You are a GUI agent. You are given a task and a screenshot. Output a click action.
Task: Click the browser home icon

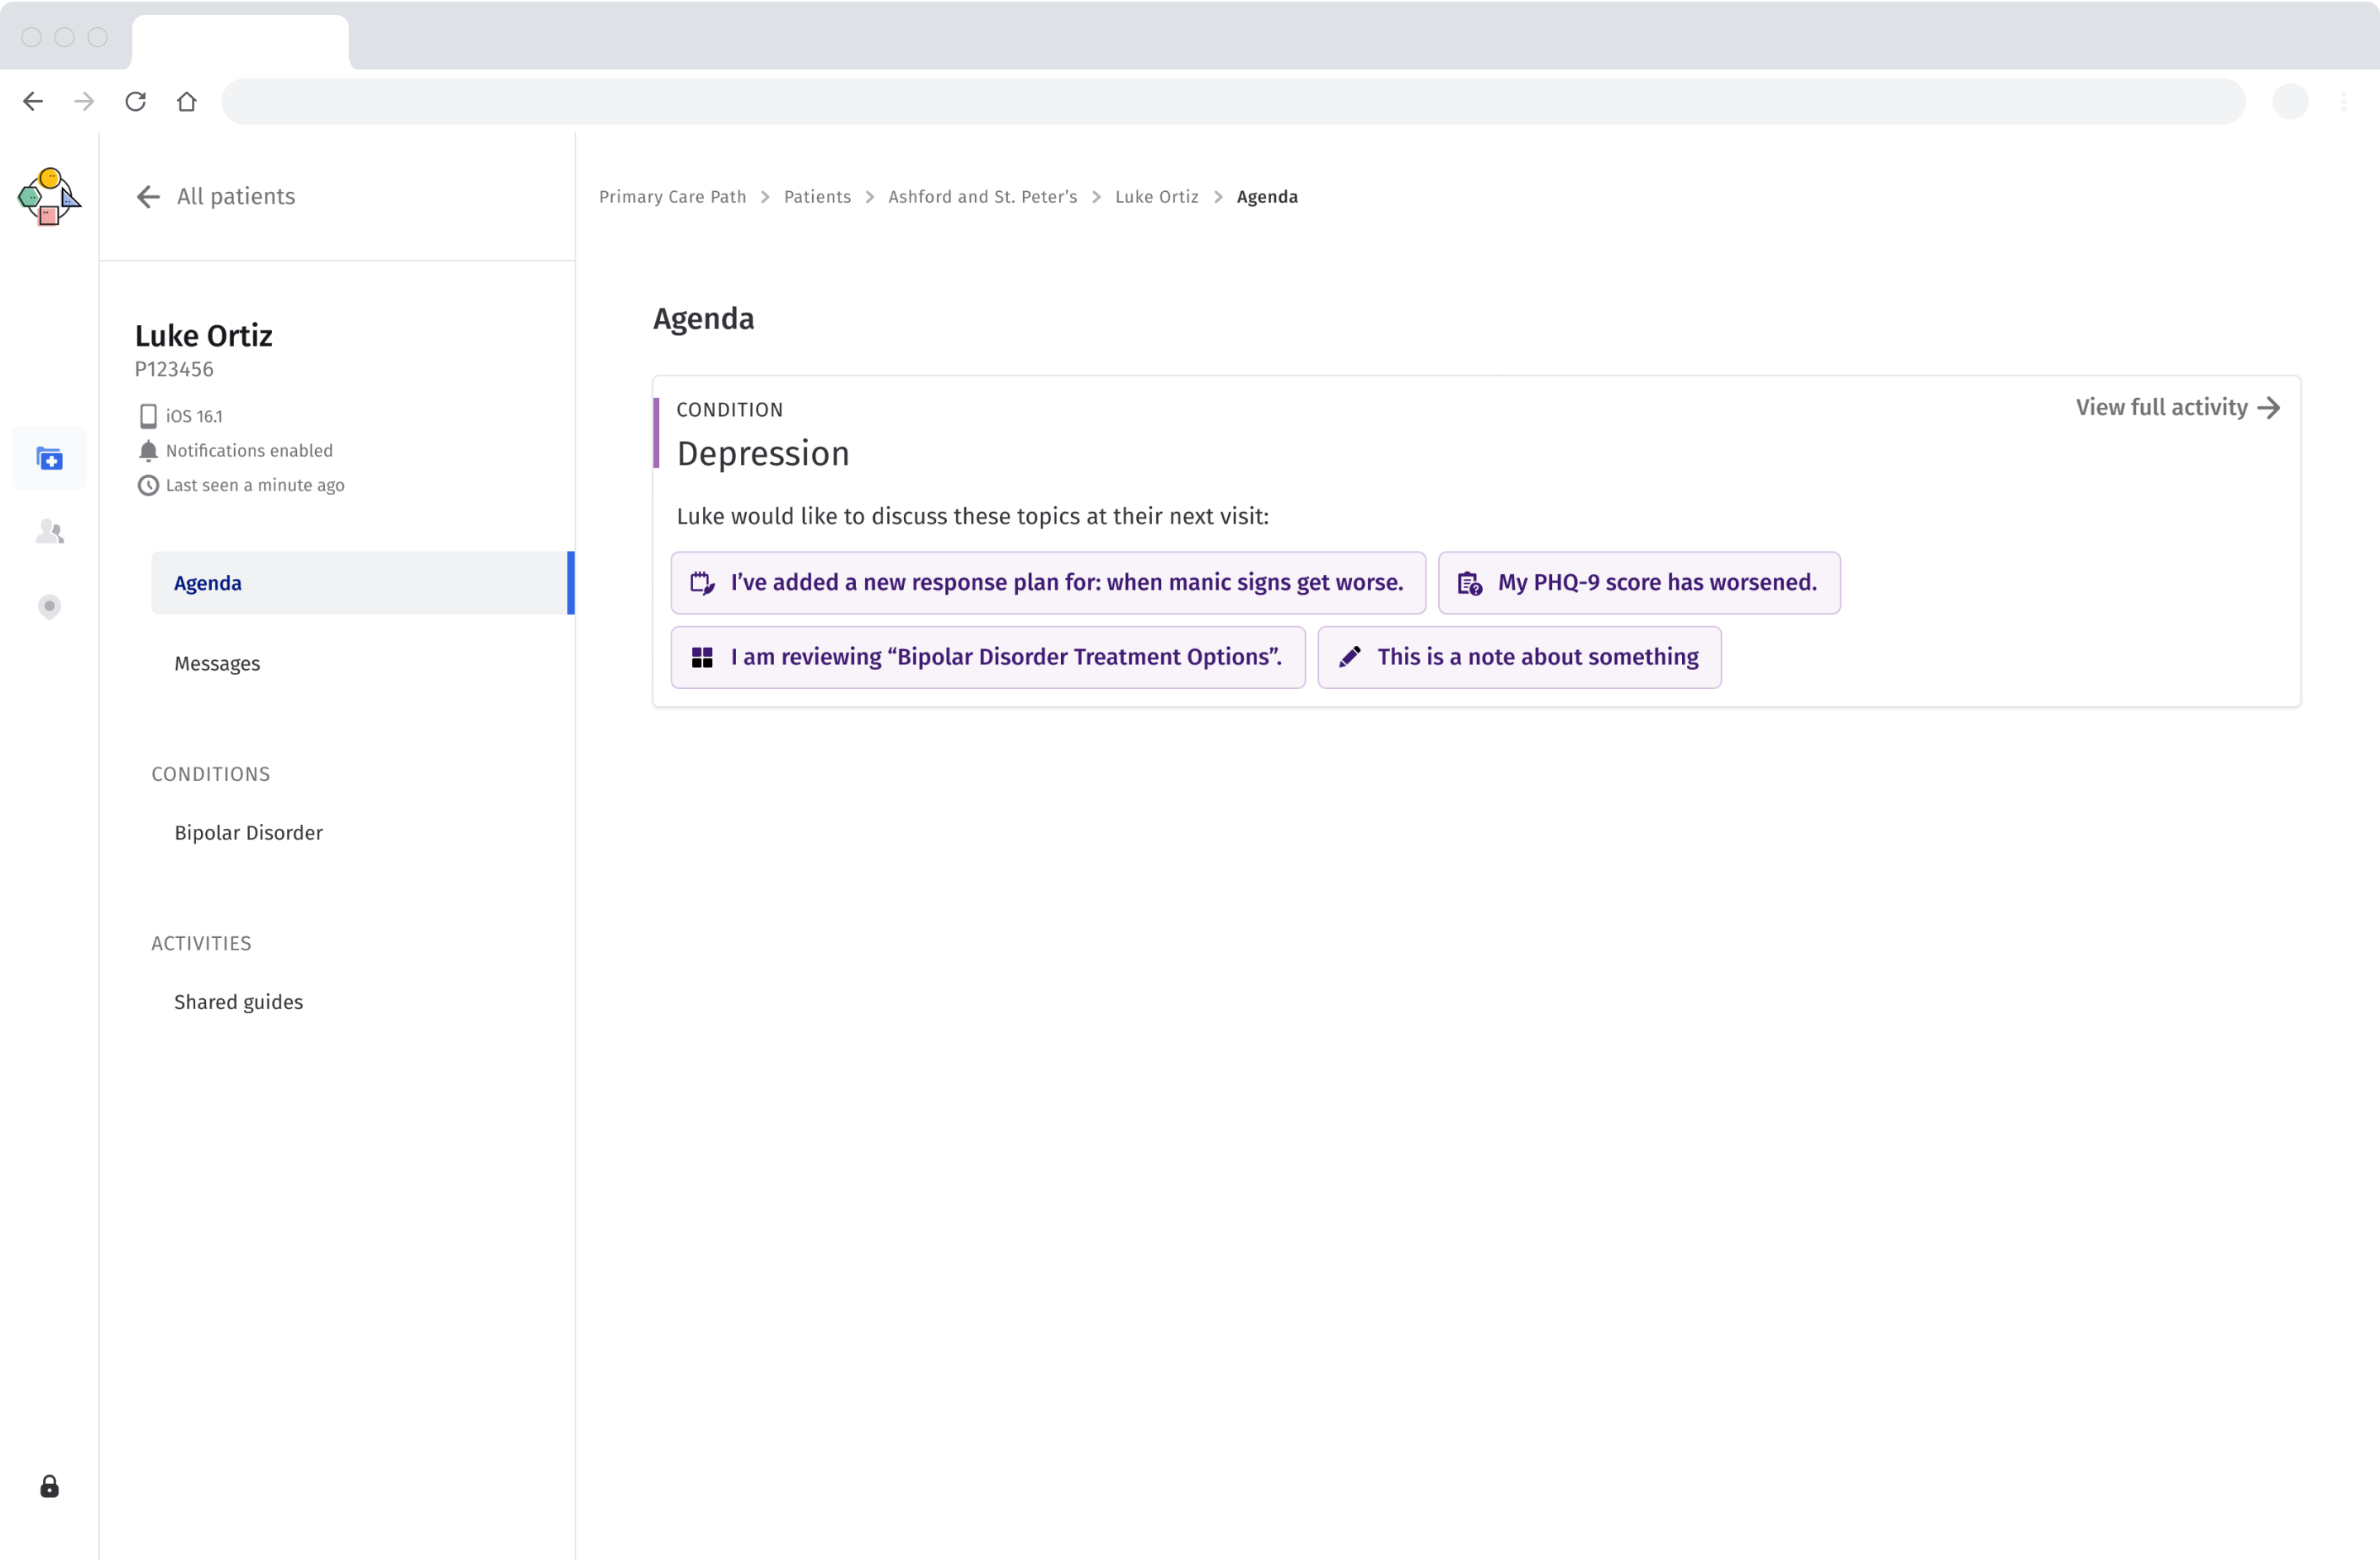(x=187, y=101)
